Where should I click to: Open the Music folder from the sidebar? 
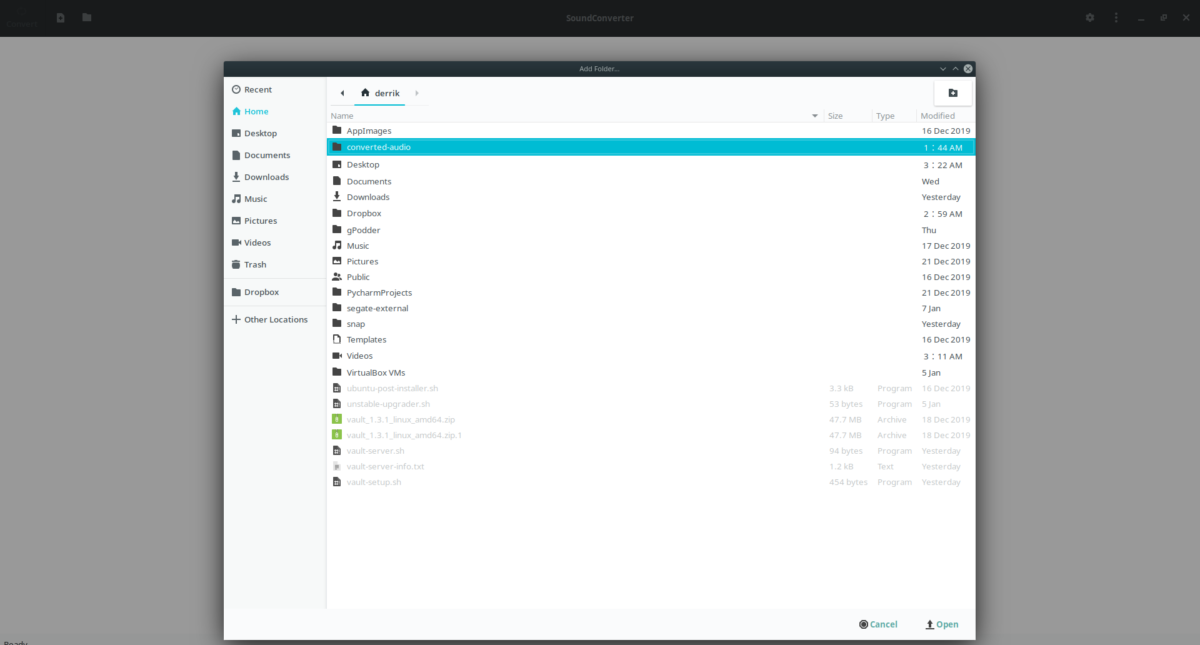point(254,198)
